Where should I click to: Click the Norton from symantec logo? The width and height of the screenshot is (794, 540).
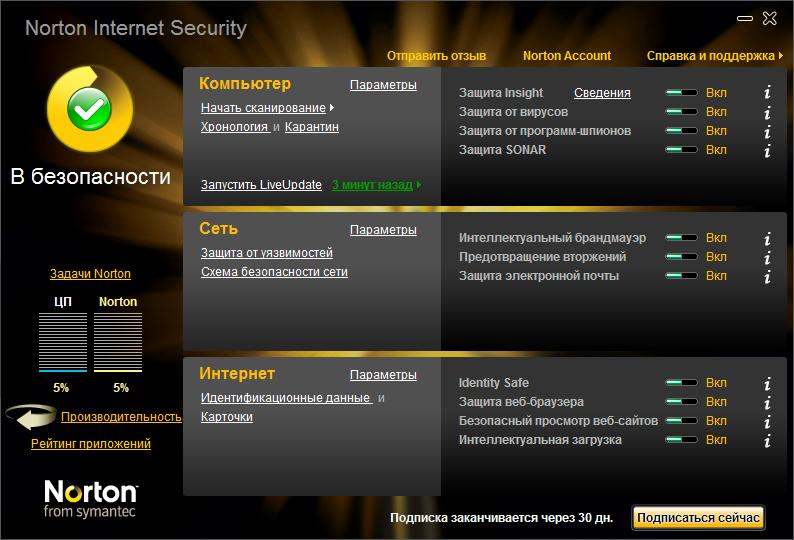click(x=90, y=499)
